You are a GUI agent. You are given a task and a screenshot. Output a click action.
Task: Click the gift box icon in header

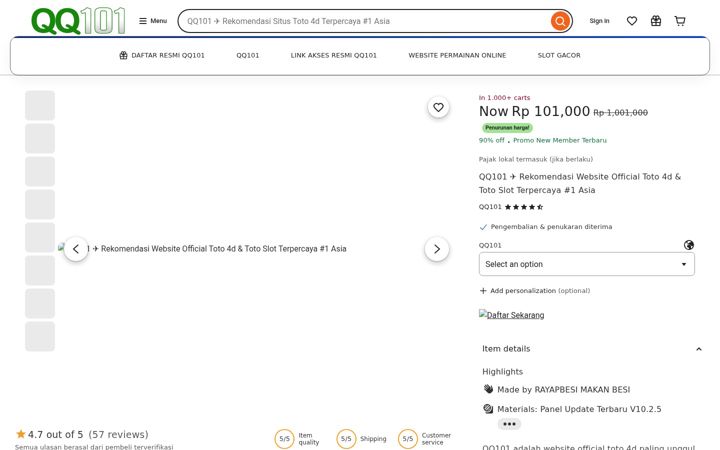point(656,21)
